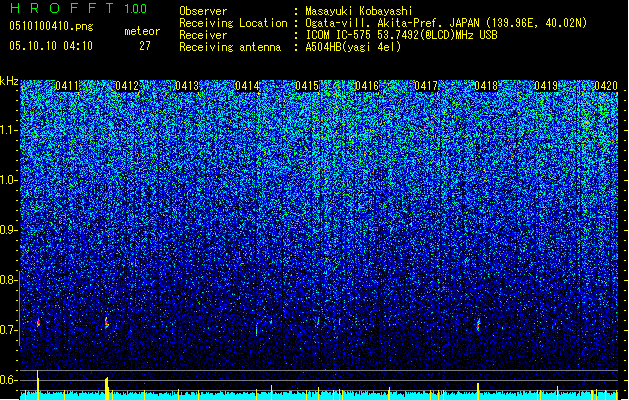Click the 0415 time marker
629x400 pixels.
tap(307, 86)
